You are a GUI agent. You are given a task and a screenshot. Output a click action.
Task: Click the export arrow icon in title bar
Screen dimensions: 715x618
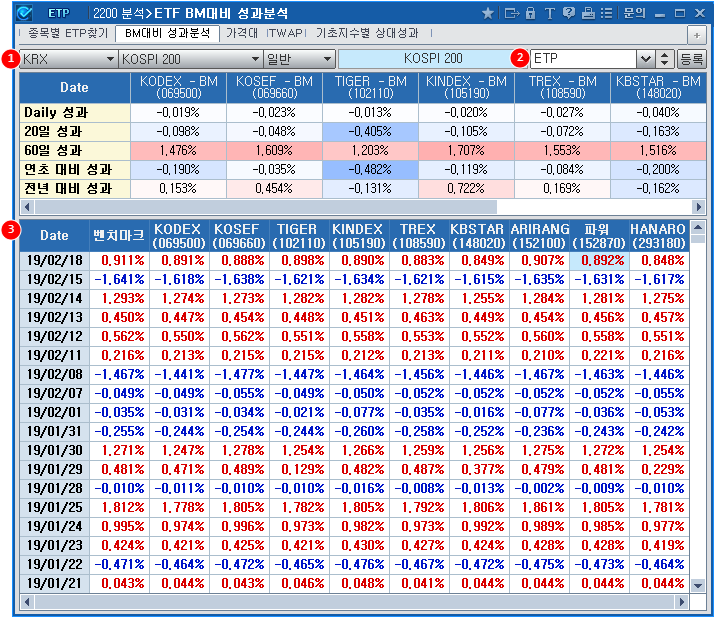tap(511, 13)
